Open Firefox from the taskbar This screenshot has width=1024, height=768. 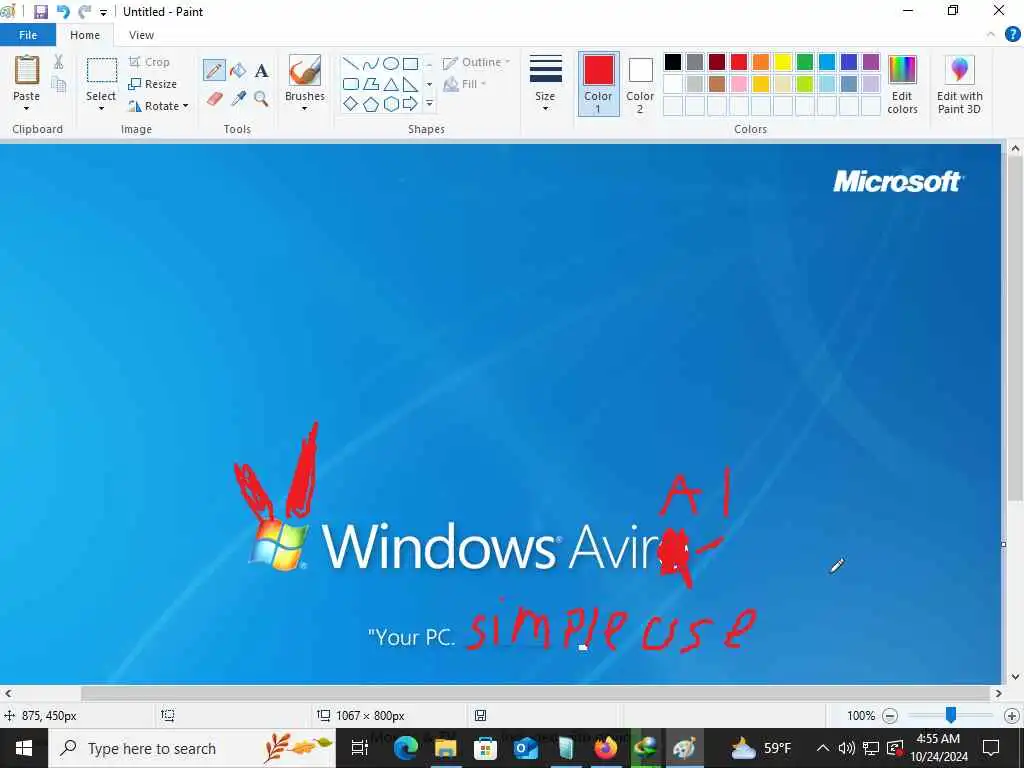click(605, 748)
